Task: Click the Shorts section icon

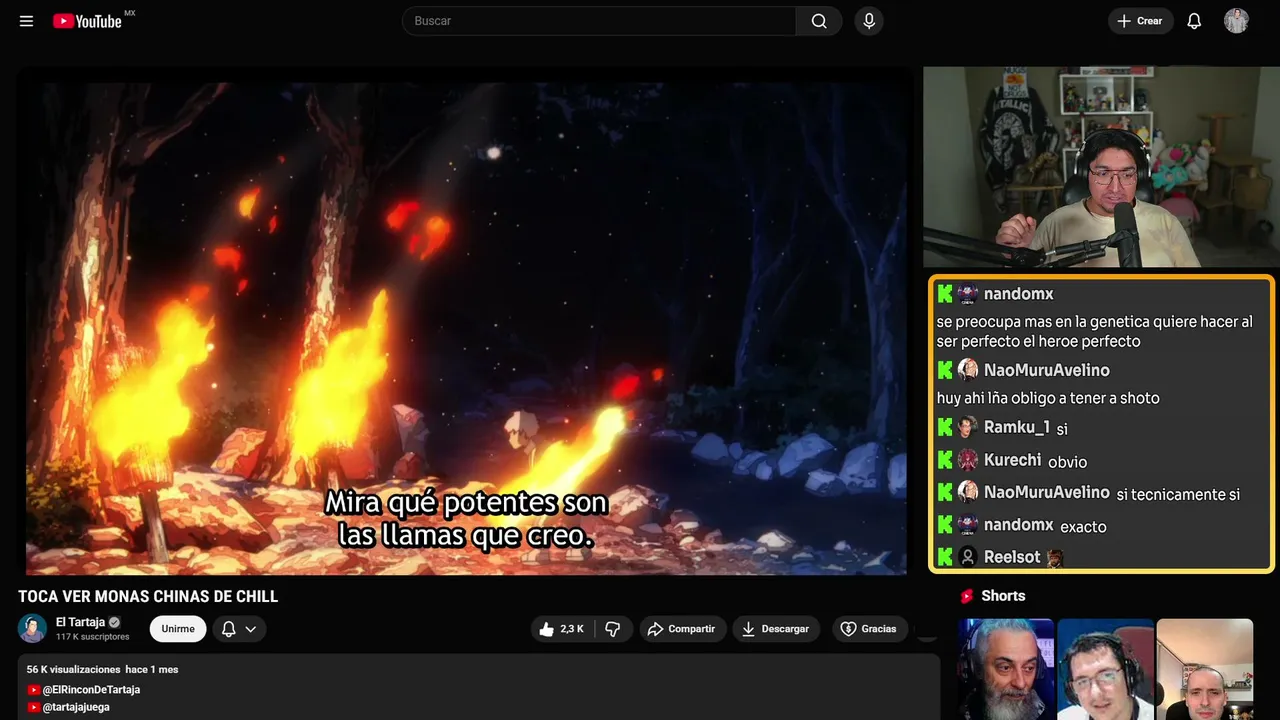Action: 967,596
